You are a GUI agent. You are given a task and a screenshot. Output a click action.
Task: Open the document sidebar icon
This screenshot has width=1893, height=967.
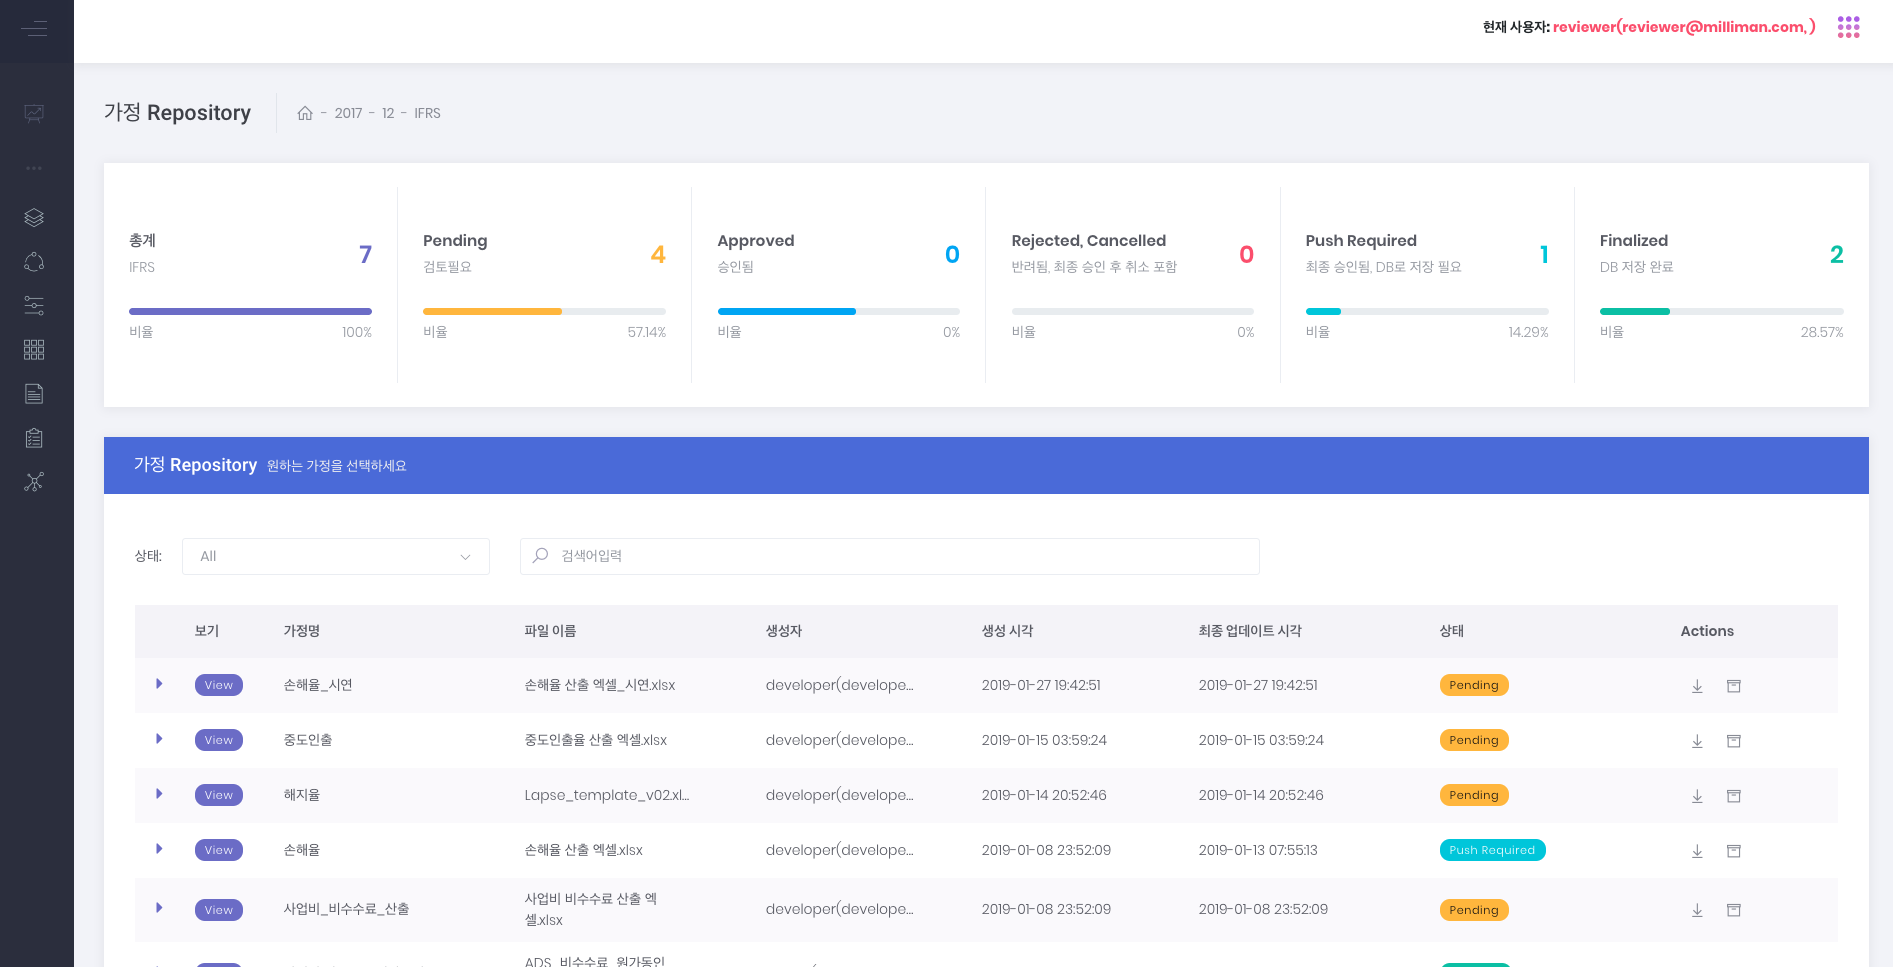(34, 393)
